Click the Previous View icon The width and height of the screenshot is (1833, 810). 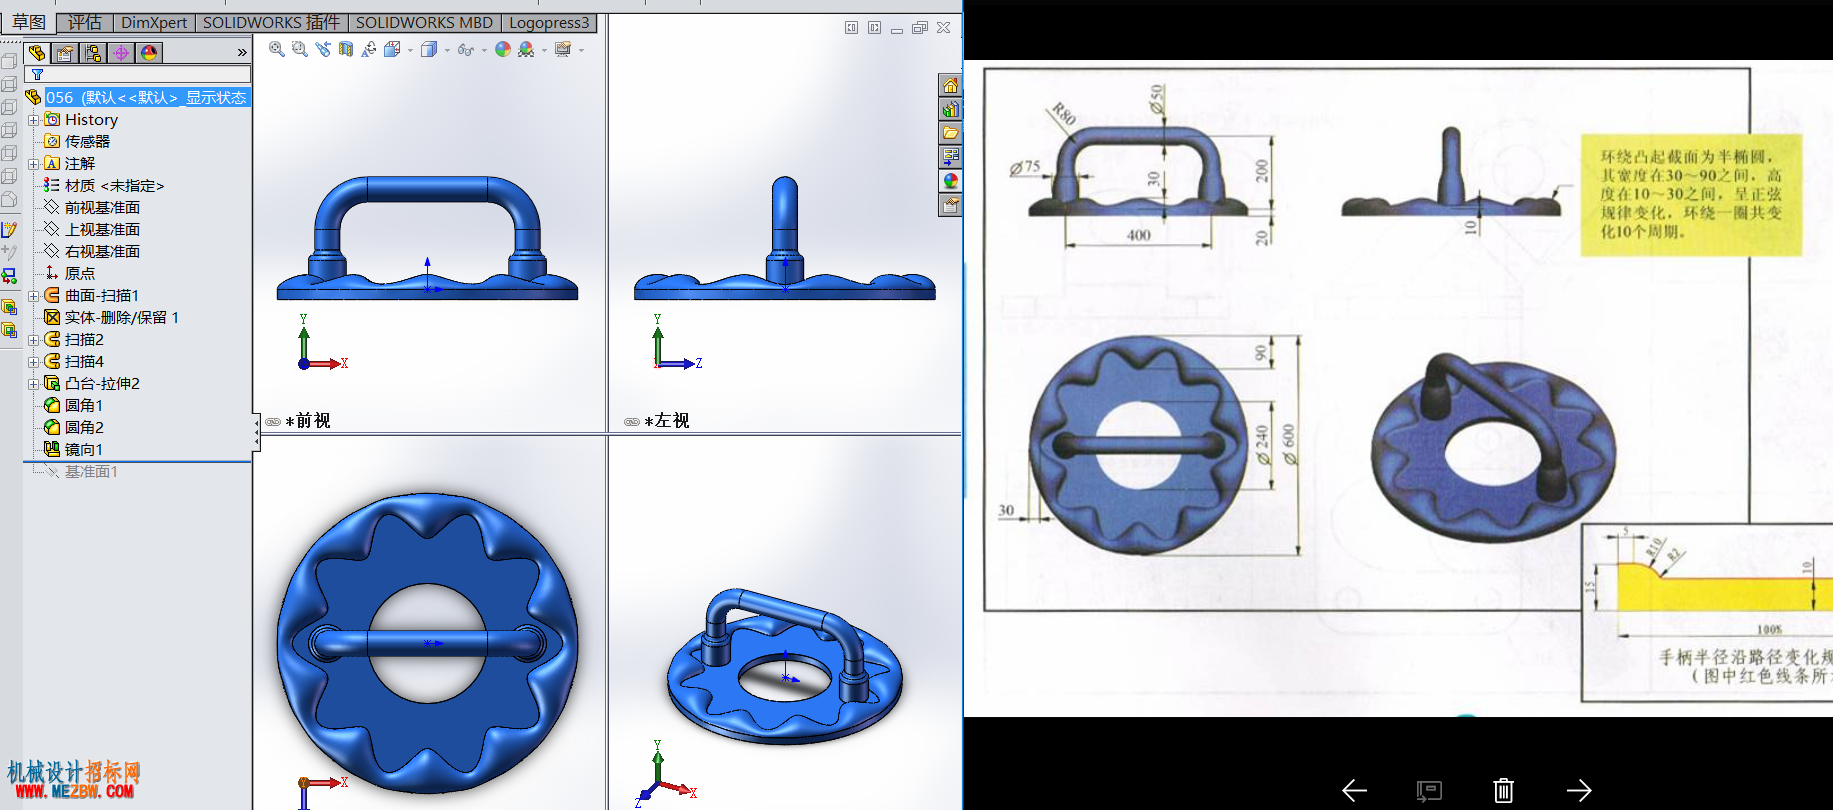click(323, 49)
